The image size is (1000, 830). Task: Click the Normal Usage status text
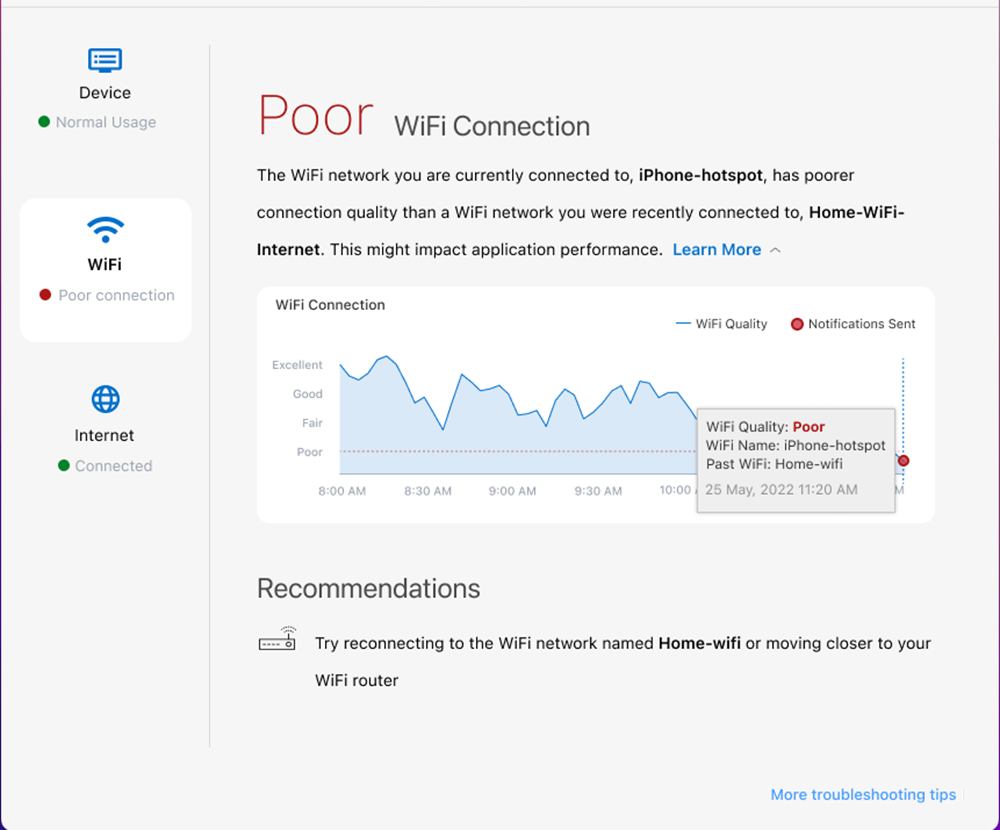[x=106, y=122]
